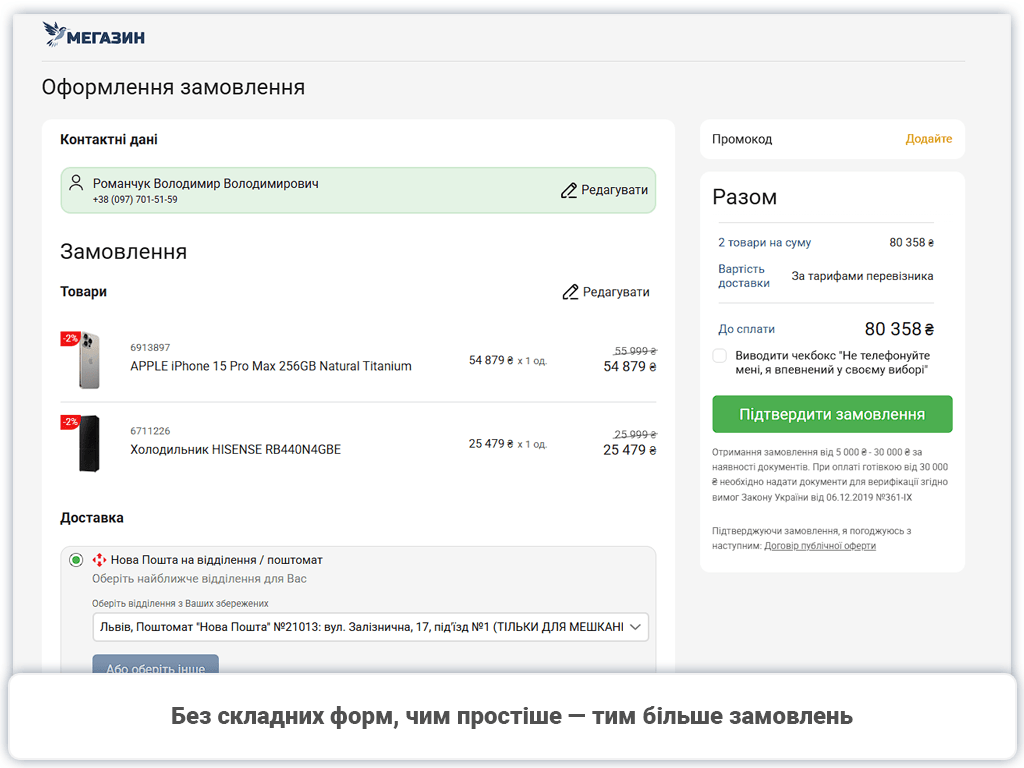The height and width of the screenshot is (768, 1024).
Task: Click the Доставка section heading
Action: (91, 518)
